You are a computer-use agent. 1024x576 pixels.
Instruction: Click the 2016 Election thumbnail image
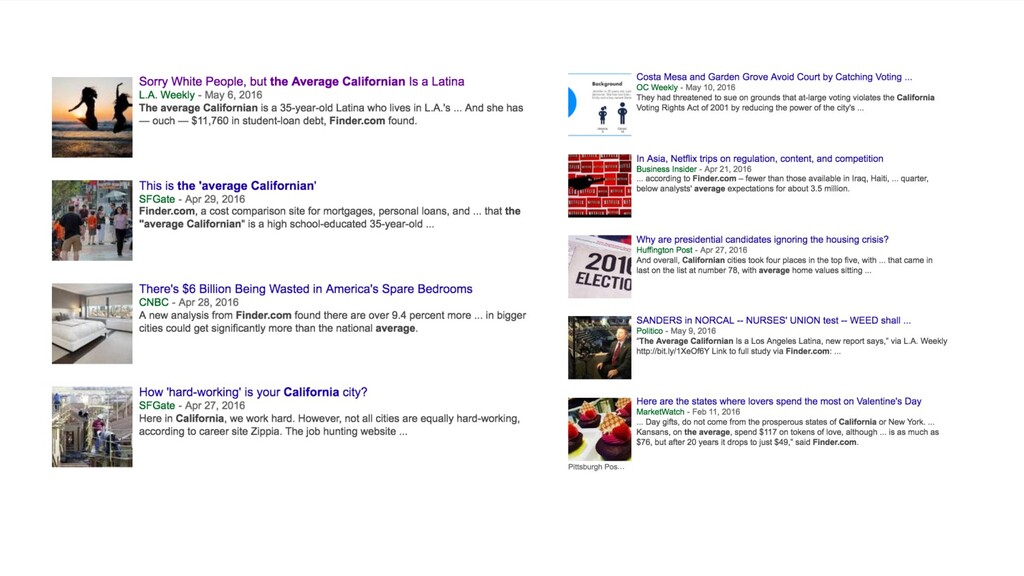coord(600,266)
